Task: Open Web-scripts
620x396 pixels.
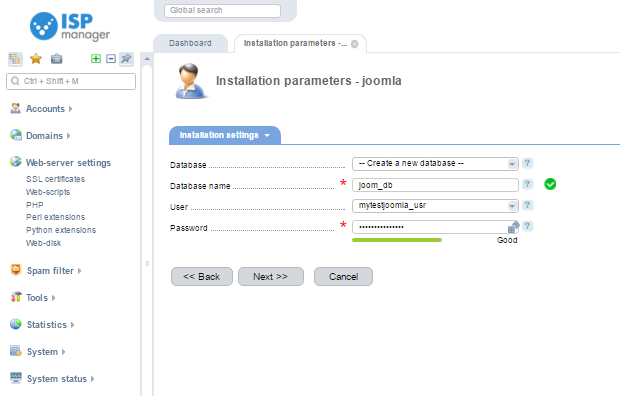Action: [48, 192]
